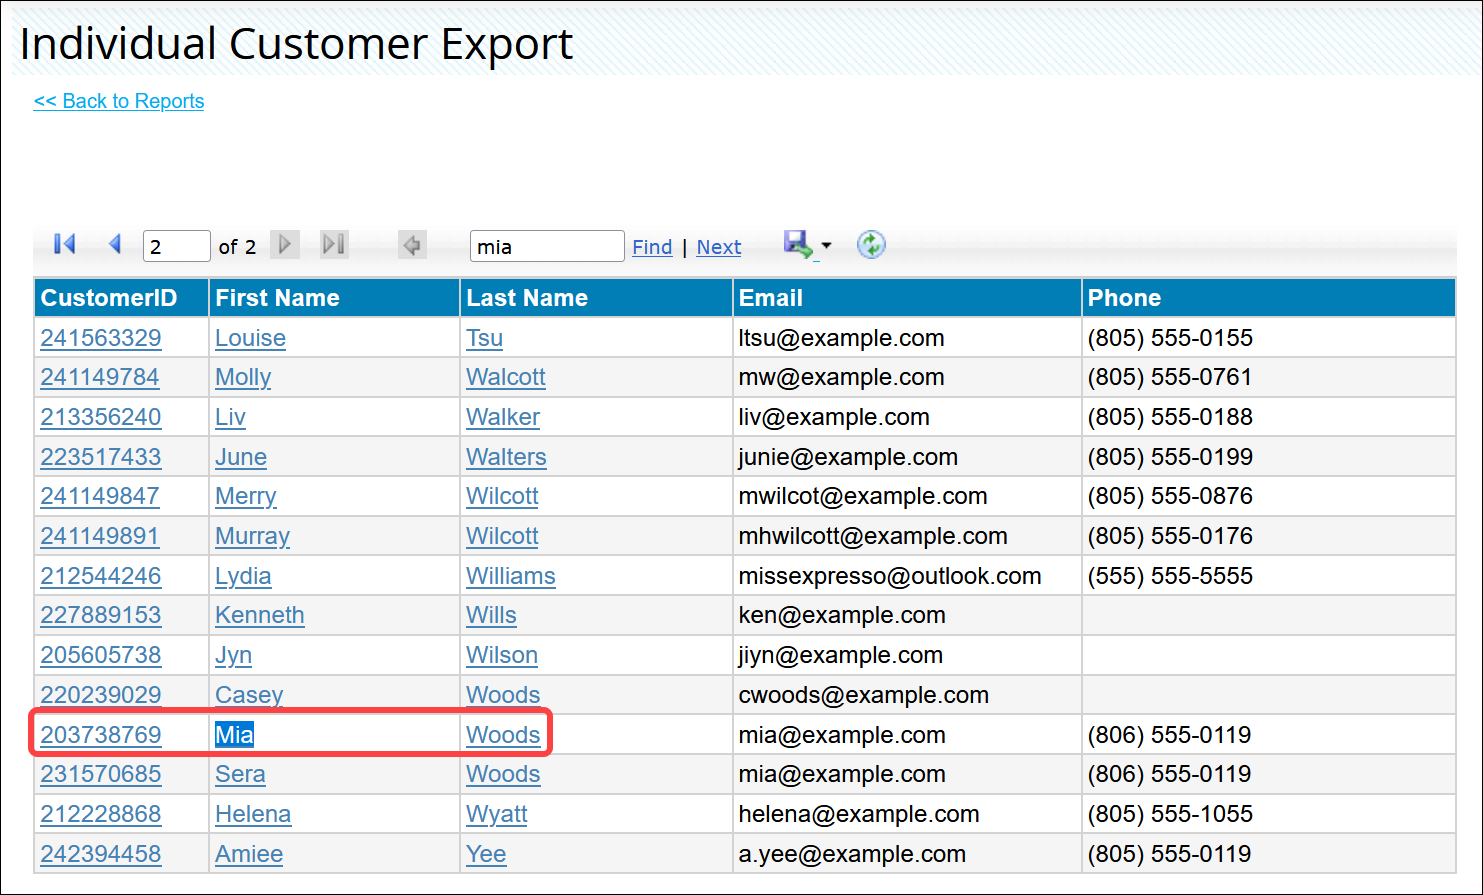Click first name Helena
Screen dimensions: 1483x895
[253, 814]
